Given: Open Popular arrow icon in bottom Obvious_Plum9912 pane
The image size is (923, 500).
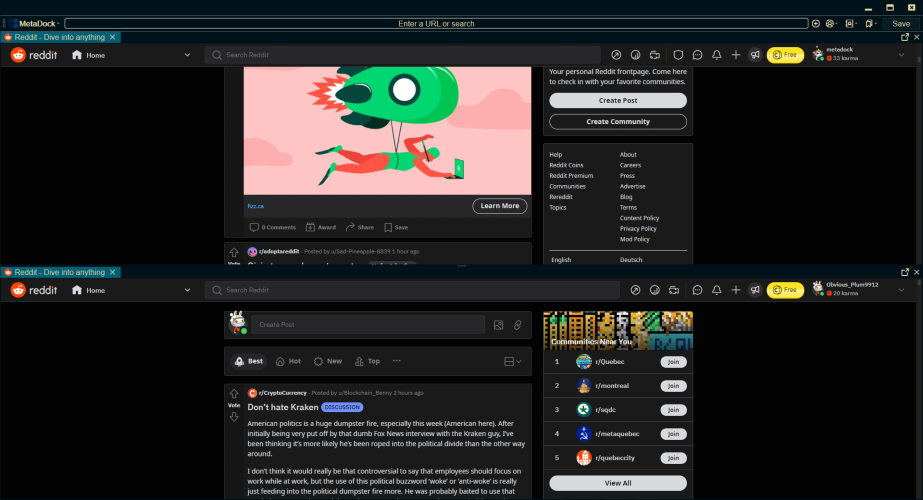Looking at the screenshot, I should click(635, 290).
